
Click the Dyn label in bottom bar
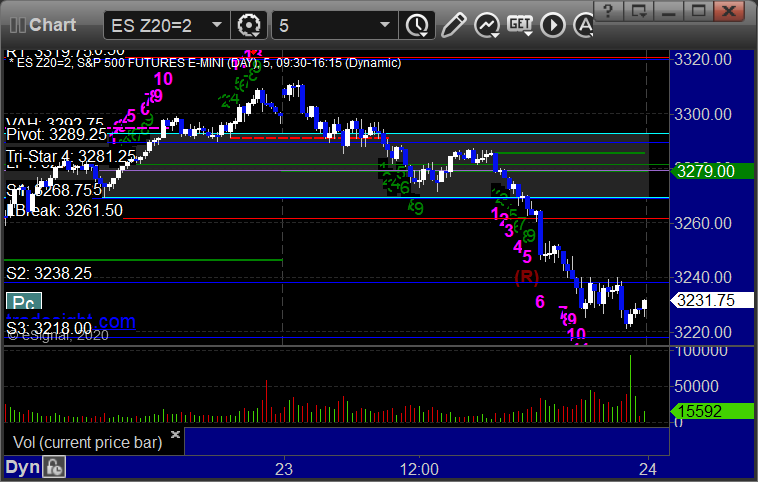22,467
